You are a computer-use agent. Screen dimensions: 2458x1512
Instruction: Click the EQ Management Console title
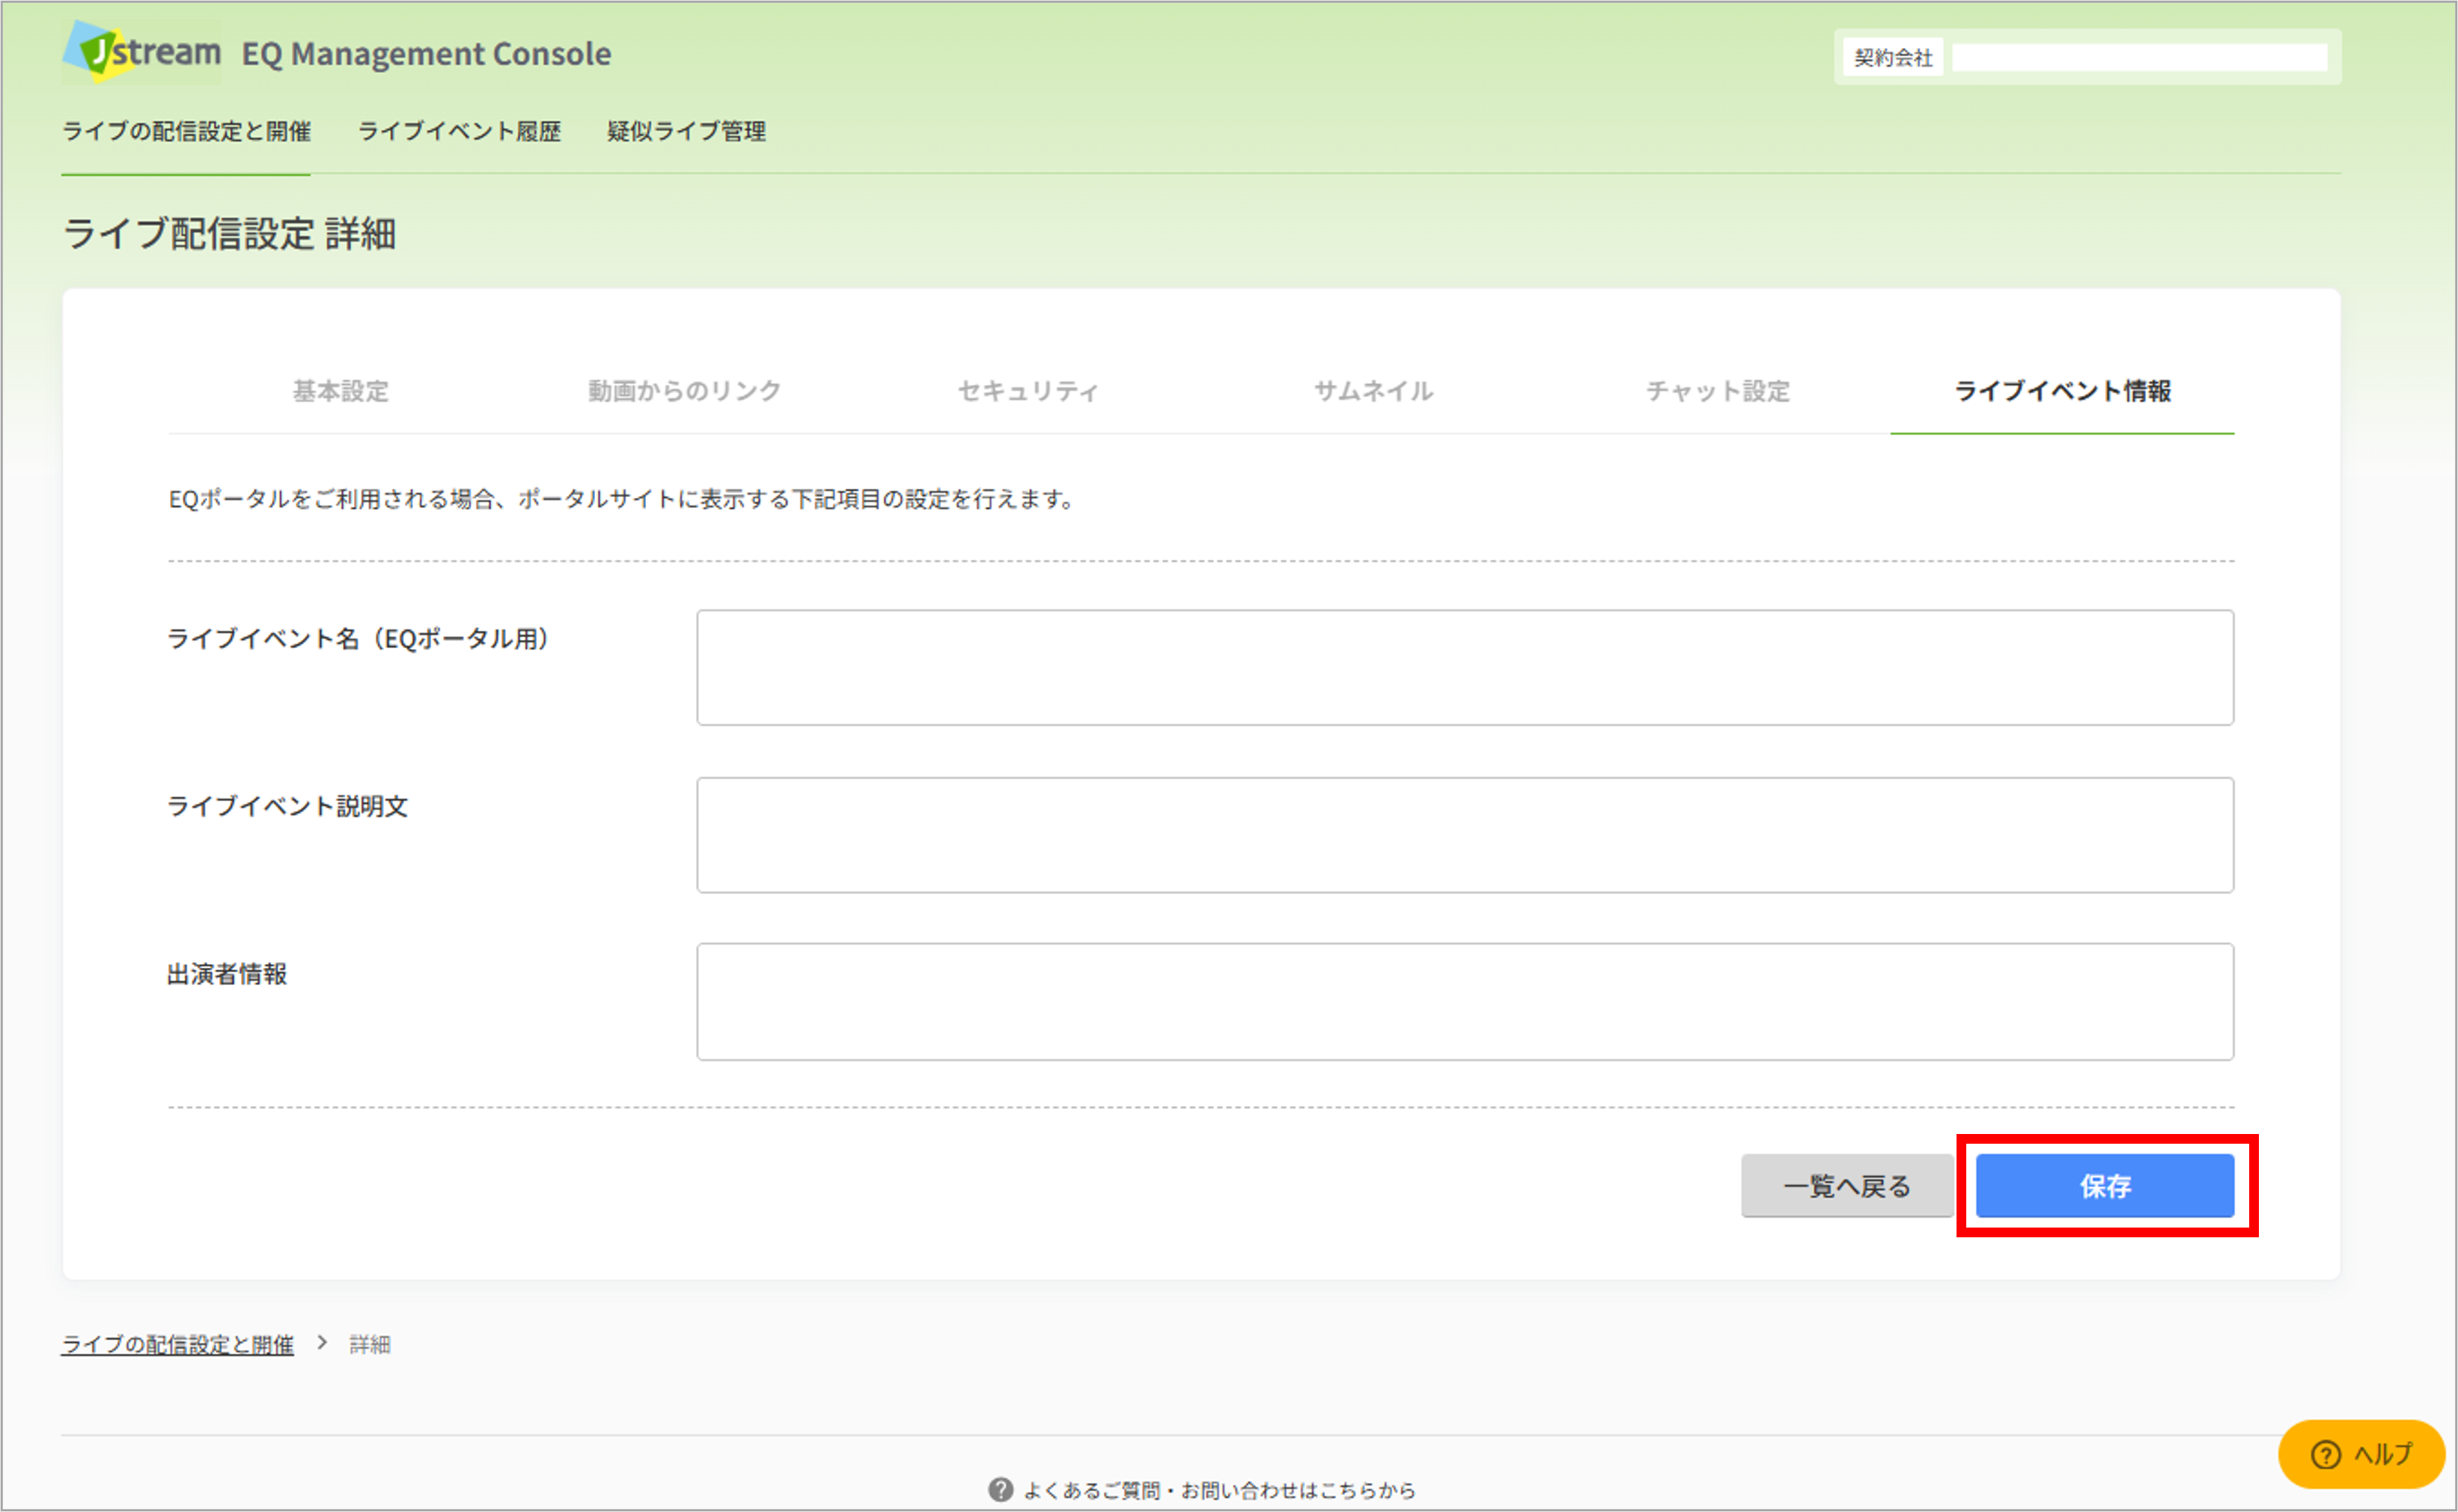[426, 53]
